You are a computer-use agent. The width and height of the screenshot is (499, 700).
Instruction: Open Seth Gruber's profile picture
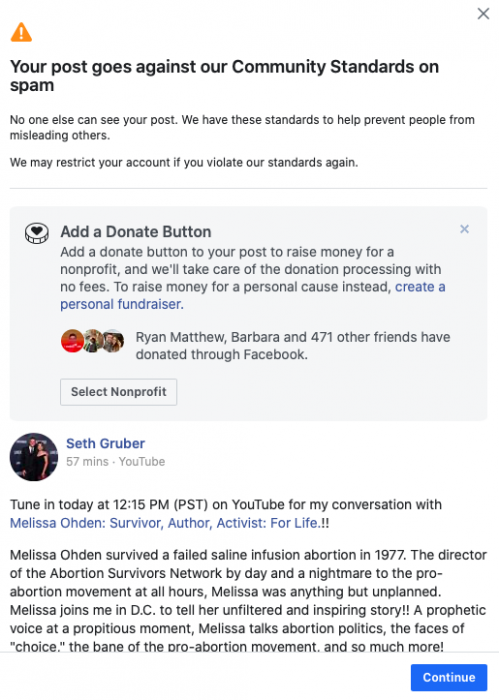tap(34, 457)
